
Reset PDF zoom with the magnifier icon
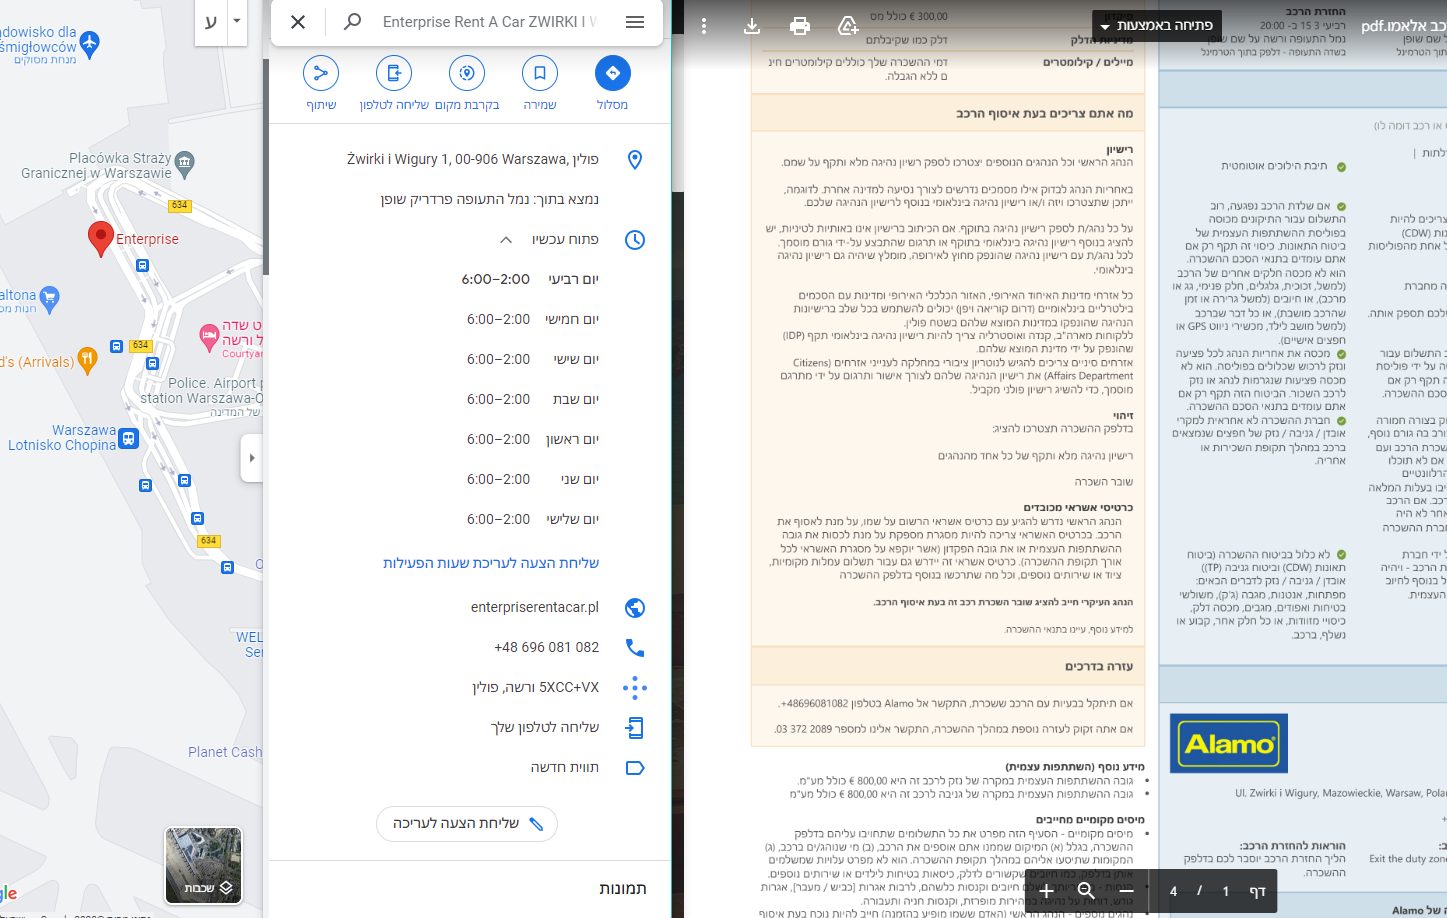coord(1086,890)
